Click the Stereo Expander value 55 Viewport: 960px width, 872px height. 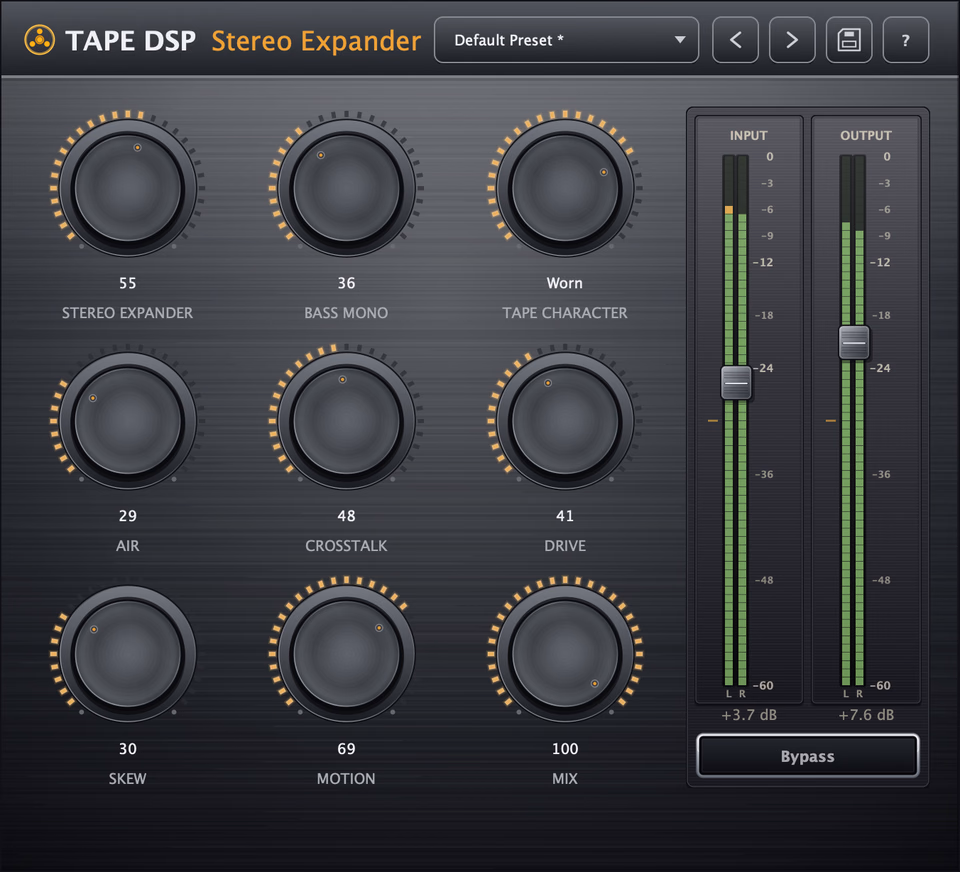(128, 283)
